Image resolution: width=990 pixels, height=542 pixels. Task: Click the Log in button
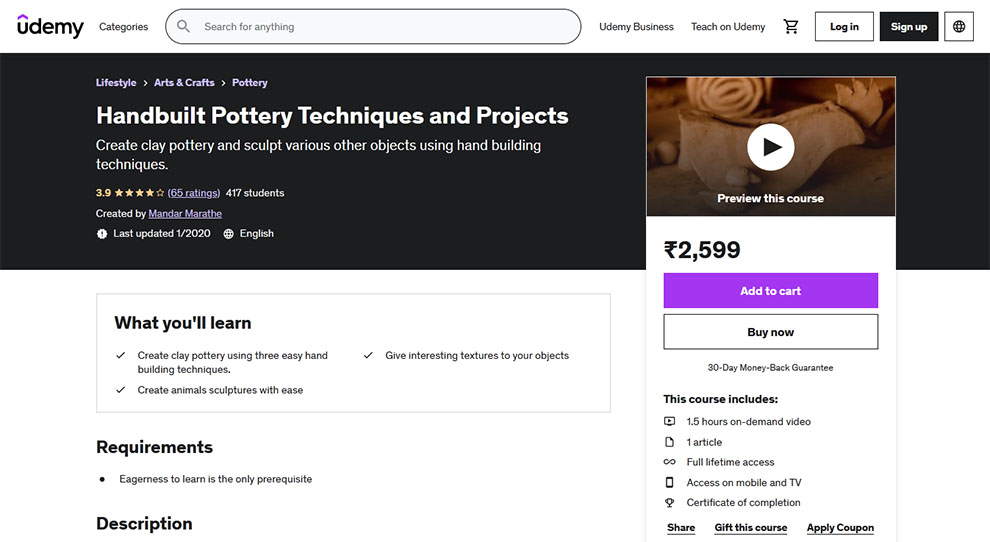coord(844,27)
